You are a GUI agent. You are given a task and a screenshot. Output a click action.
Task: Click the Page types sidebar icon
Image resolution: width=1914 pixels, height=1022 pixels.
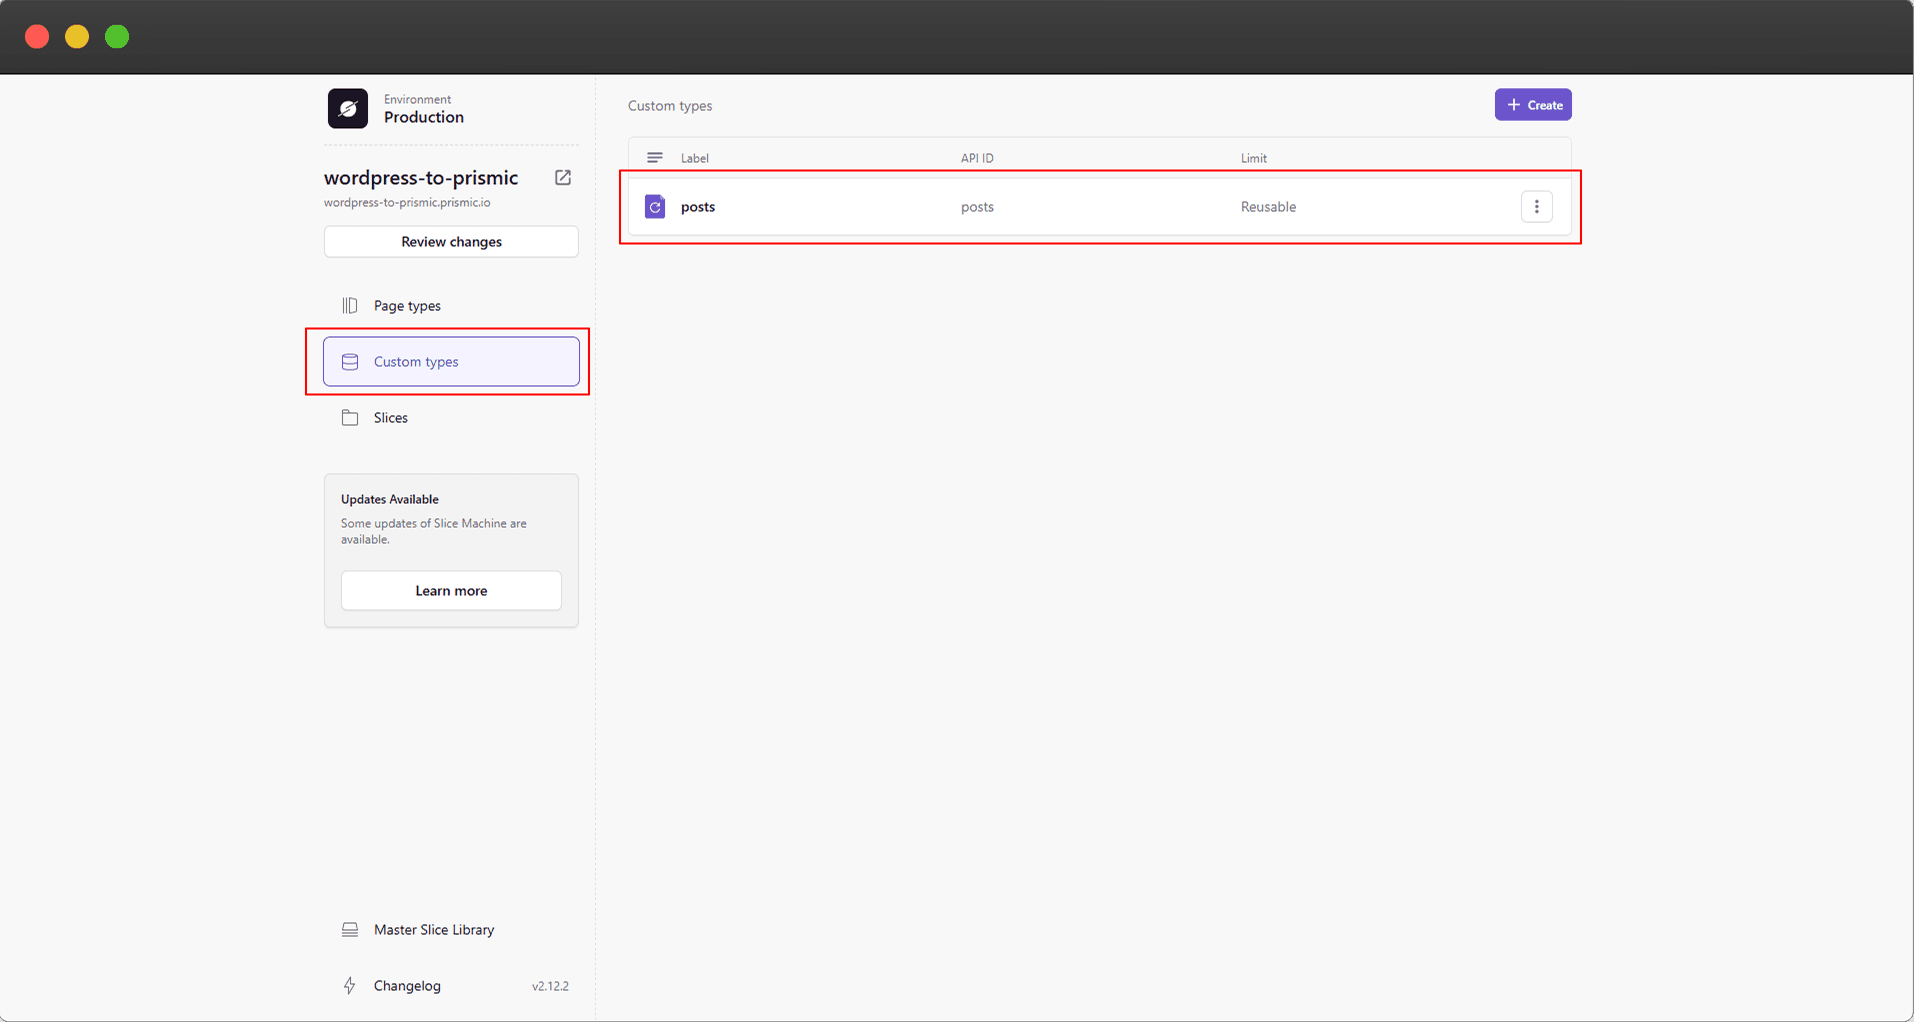click(x=350, y=305)
